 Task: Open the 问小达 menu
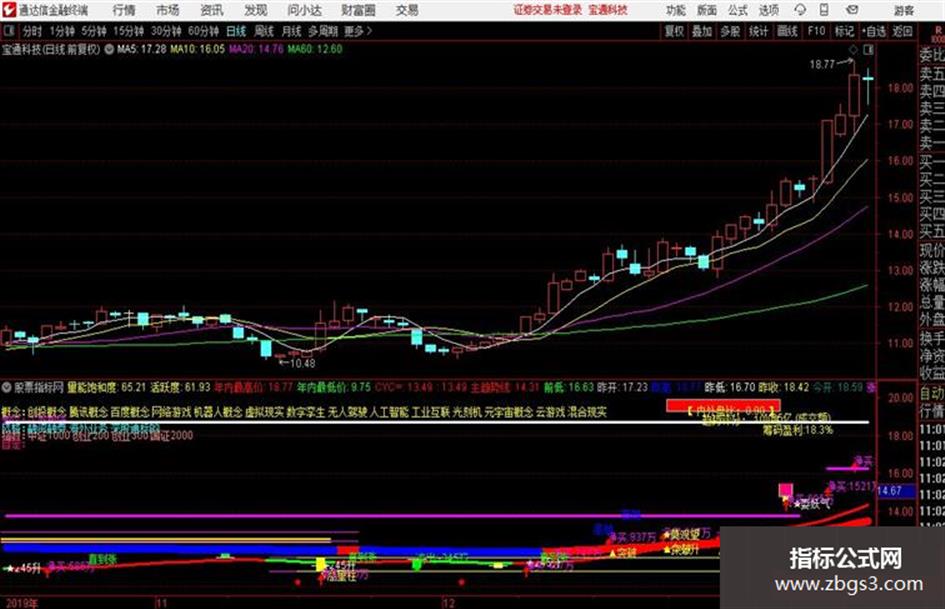(x=304, y=10)
